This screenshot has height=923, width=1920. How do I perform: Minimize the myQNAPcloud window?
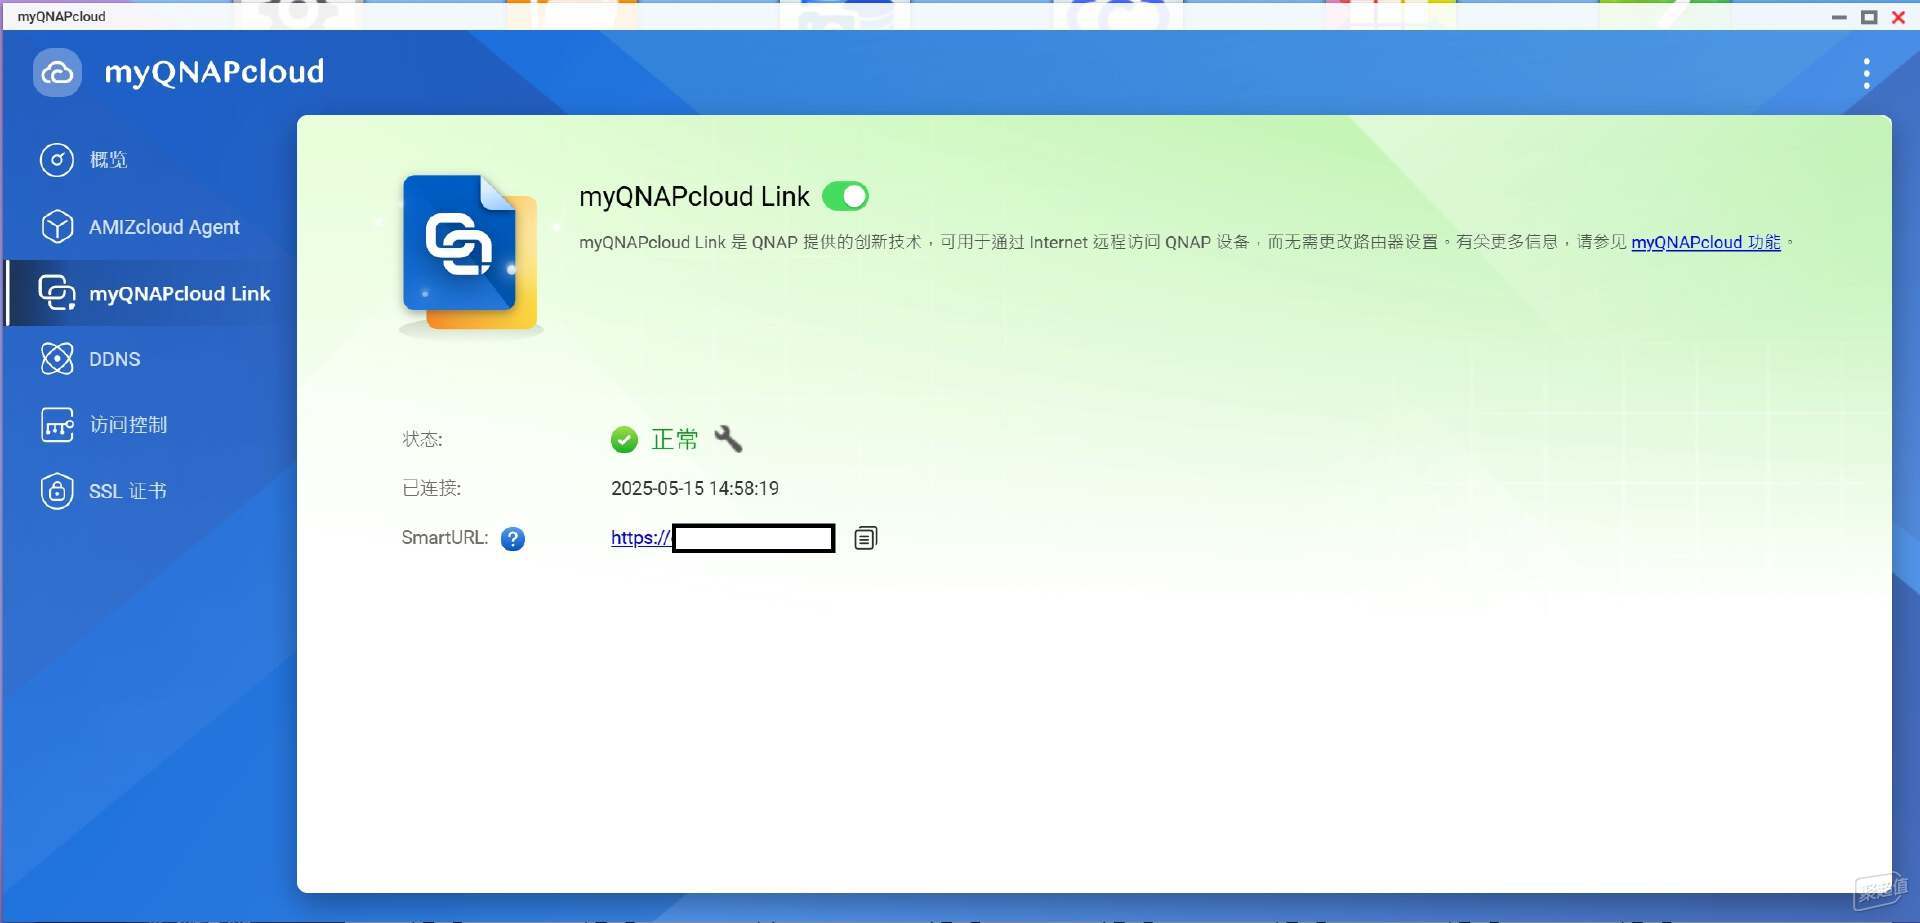click(x=1839, y=17)
